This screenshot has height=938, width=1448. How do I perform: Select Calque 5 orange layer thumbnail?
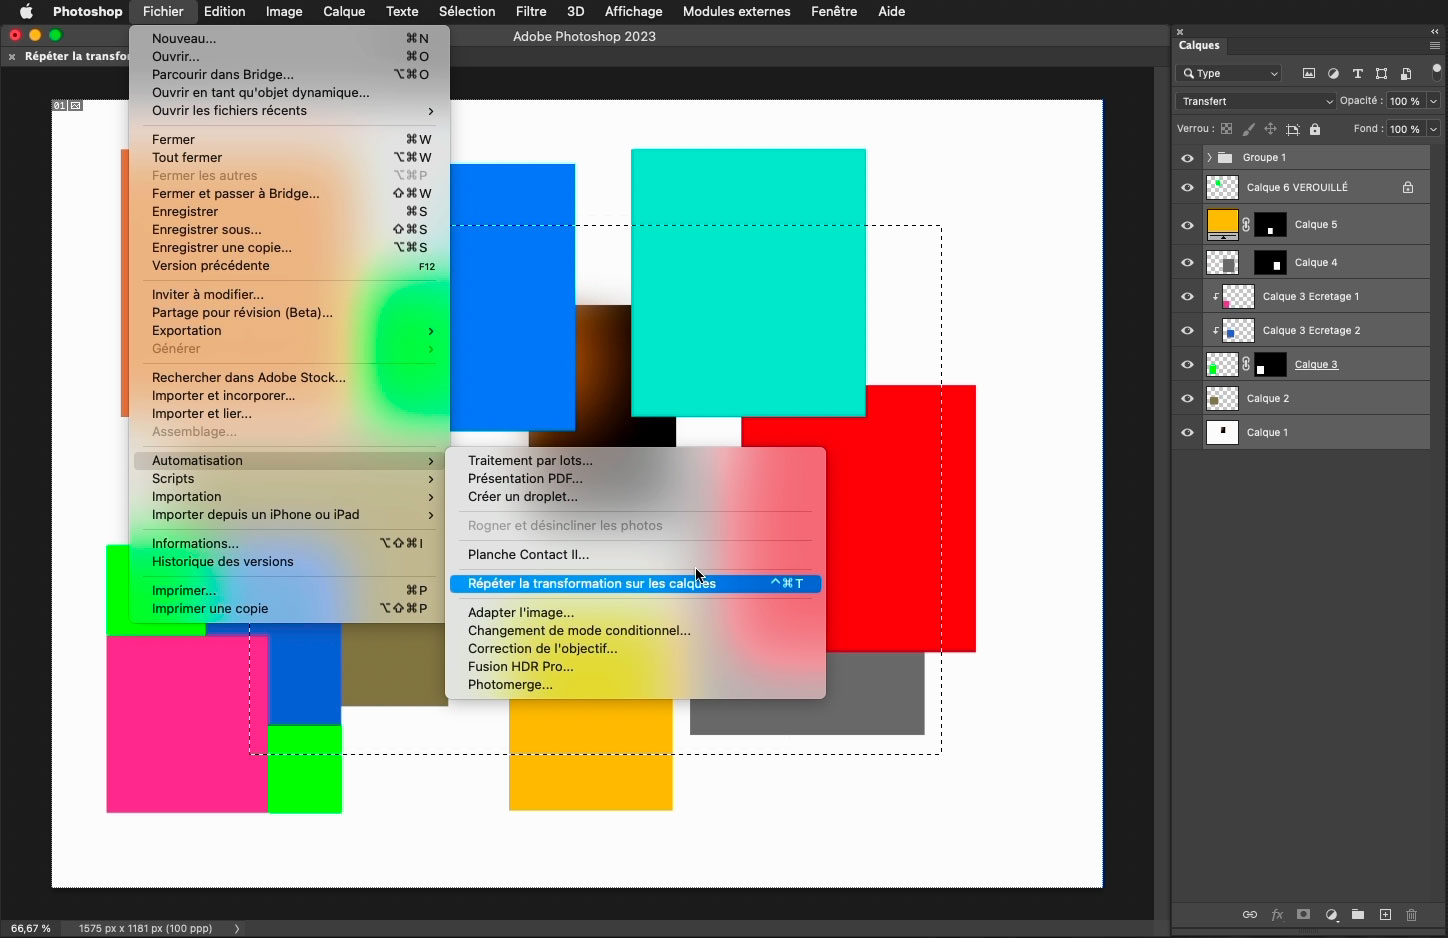pyautogui.click(x=1222, y=225)
